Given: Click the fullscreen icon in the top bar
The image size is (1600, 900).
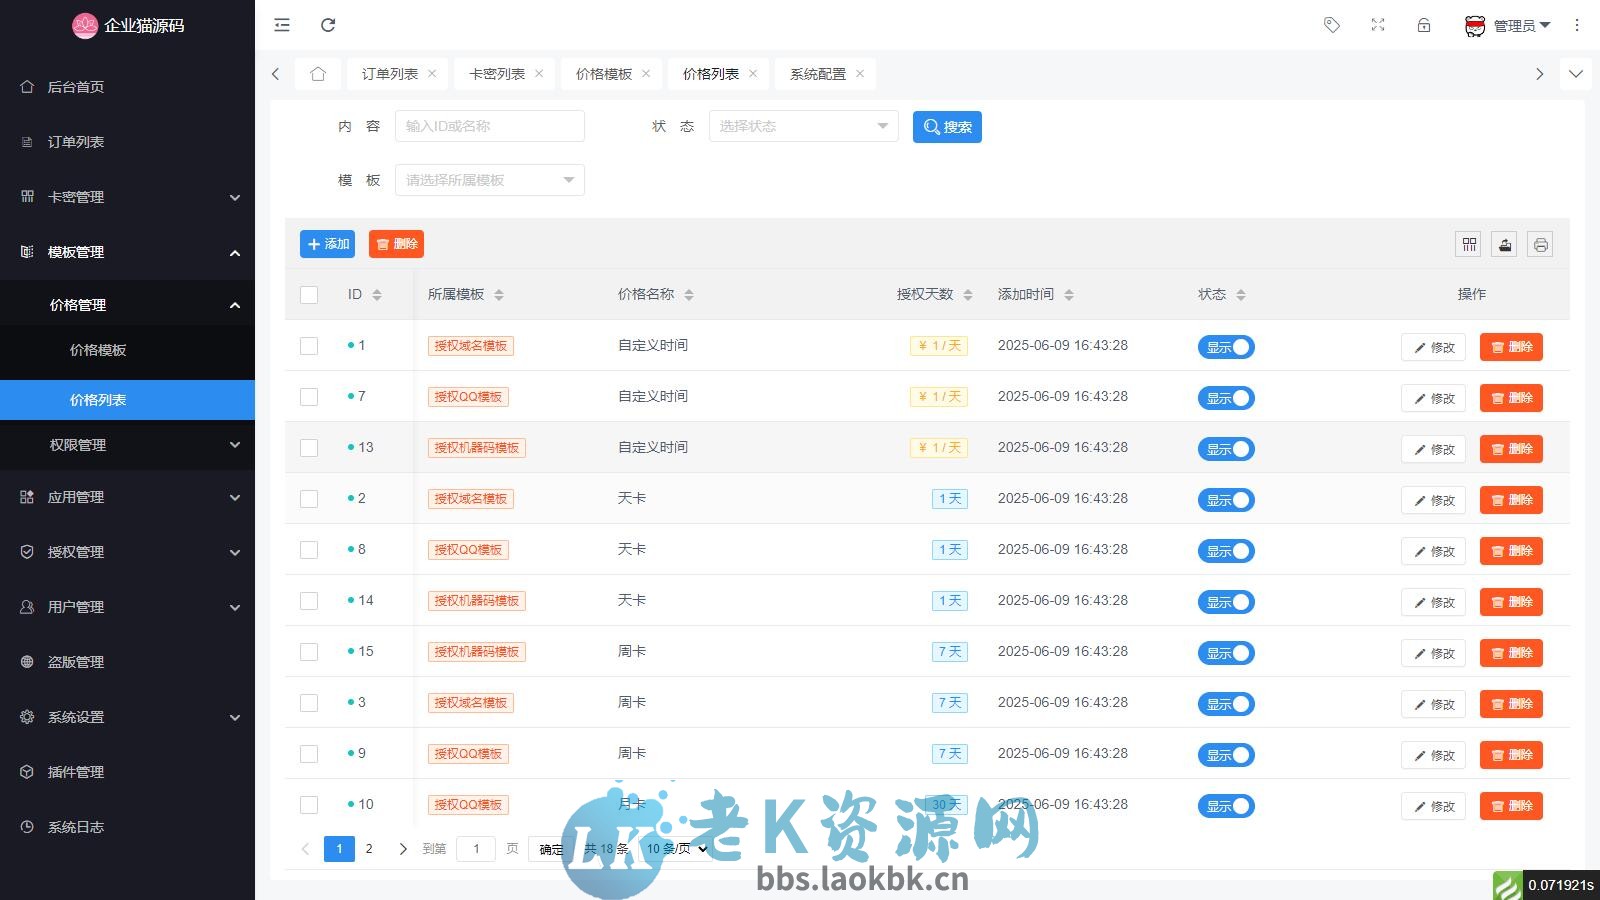Looking at the screenshot, I should (1377, 25).
